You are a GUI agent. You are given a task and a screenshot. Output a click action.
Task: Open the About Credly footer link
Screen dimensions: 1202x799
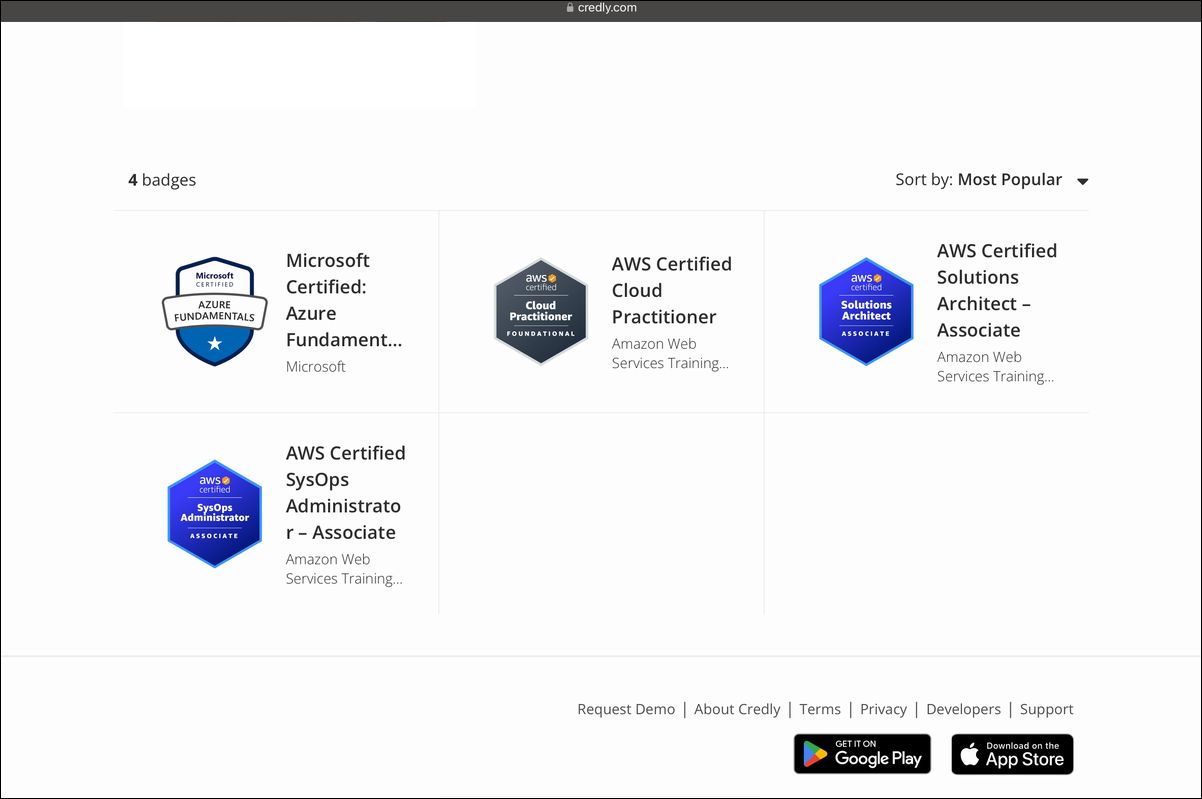click(x=737, y=709)
